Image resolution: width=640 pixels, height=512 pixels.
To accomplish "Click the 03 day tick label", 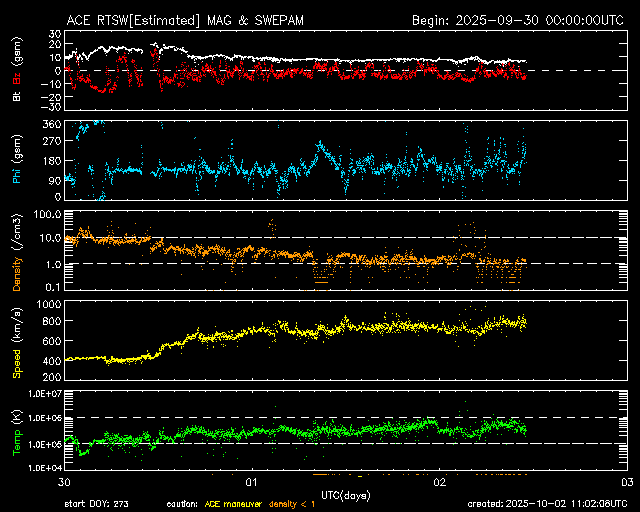I will pos(625,481).
